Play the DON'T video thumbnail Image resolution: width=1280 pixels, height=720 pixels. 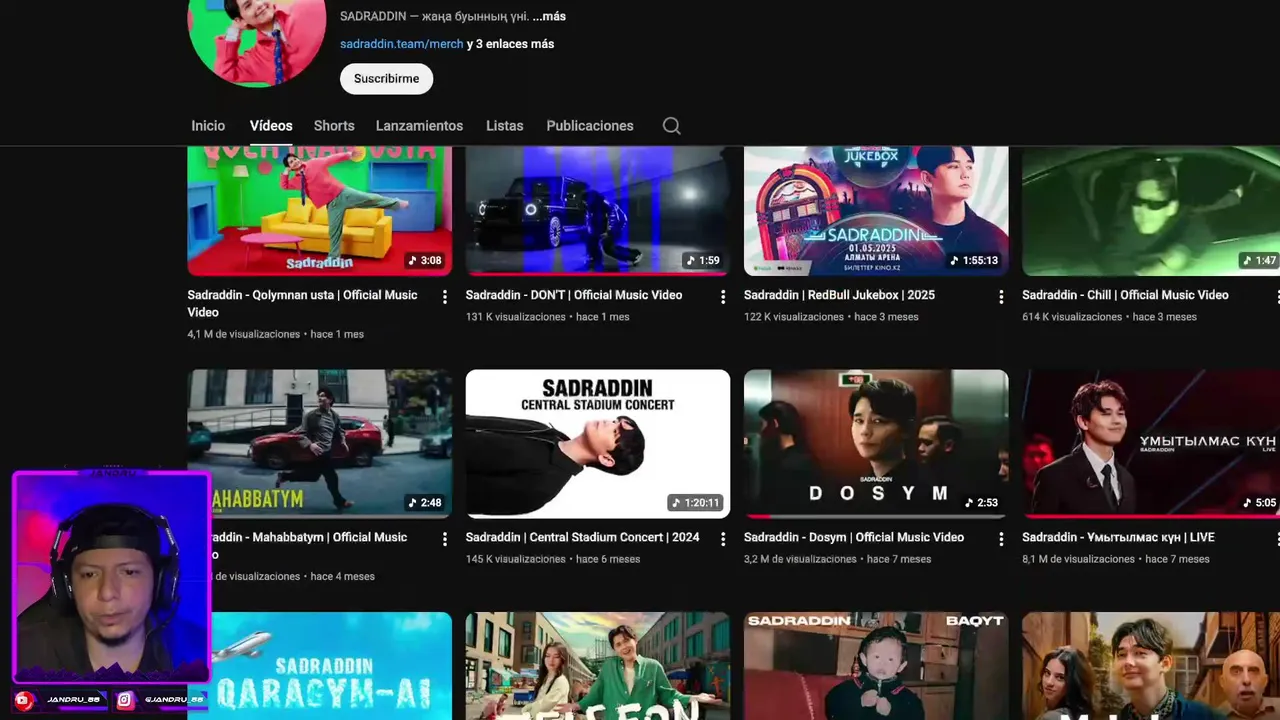pos(598,211)
